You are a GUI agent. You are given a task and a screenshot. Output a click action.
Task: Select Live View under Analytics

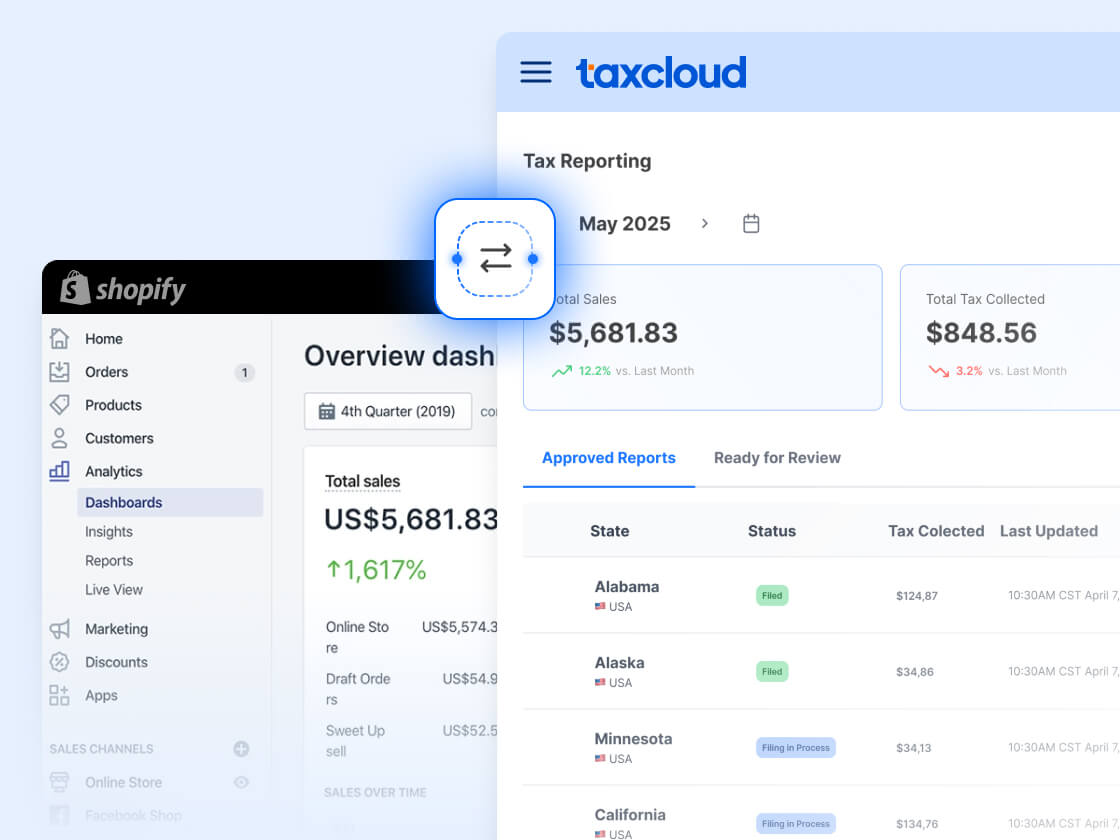(x=114, y=590)
